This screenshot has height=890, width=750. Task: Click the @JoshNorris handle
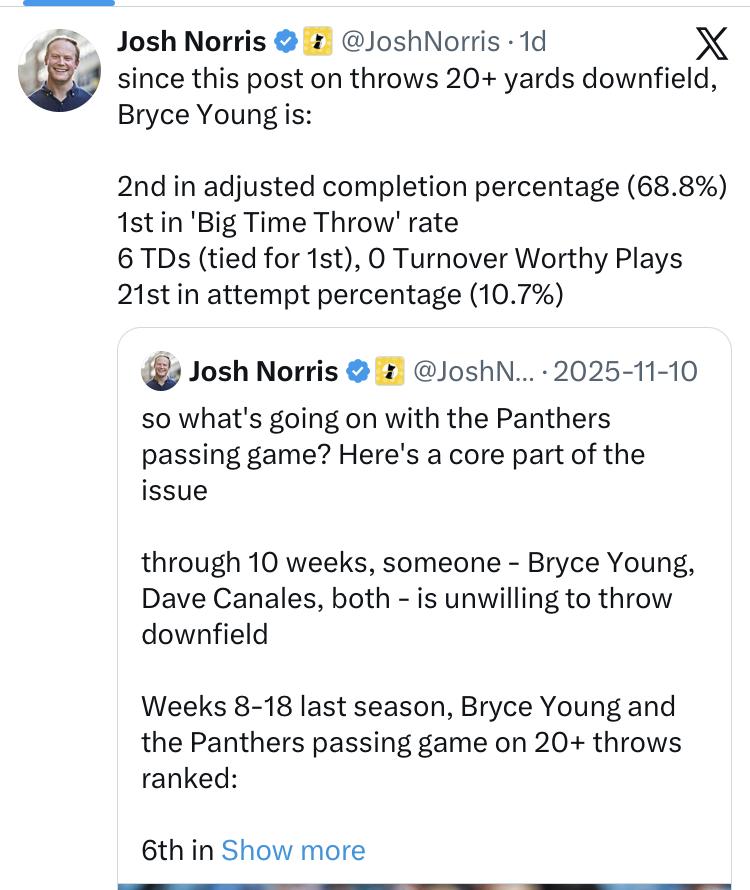[x=420, y=41]
